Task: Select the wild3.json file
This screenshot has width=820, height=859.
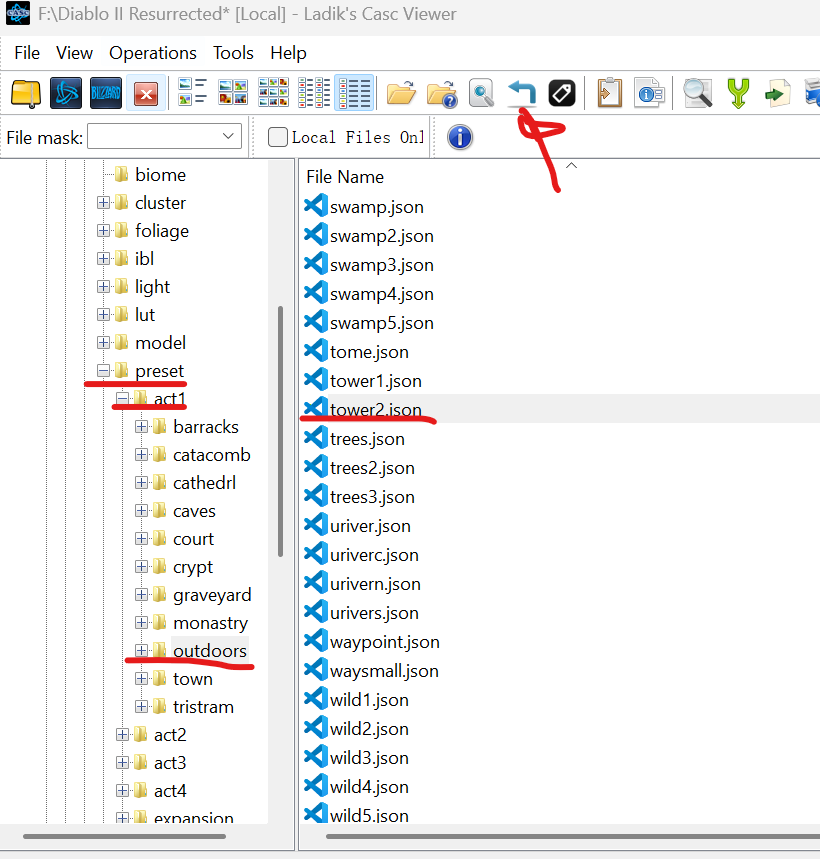Action: (x=369, y=758)
